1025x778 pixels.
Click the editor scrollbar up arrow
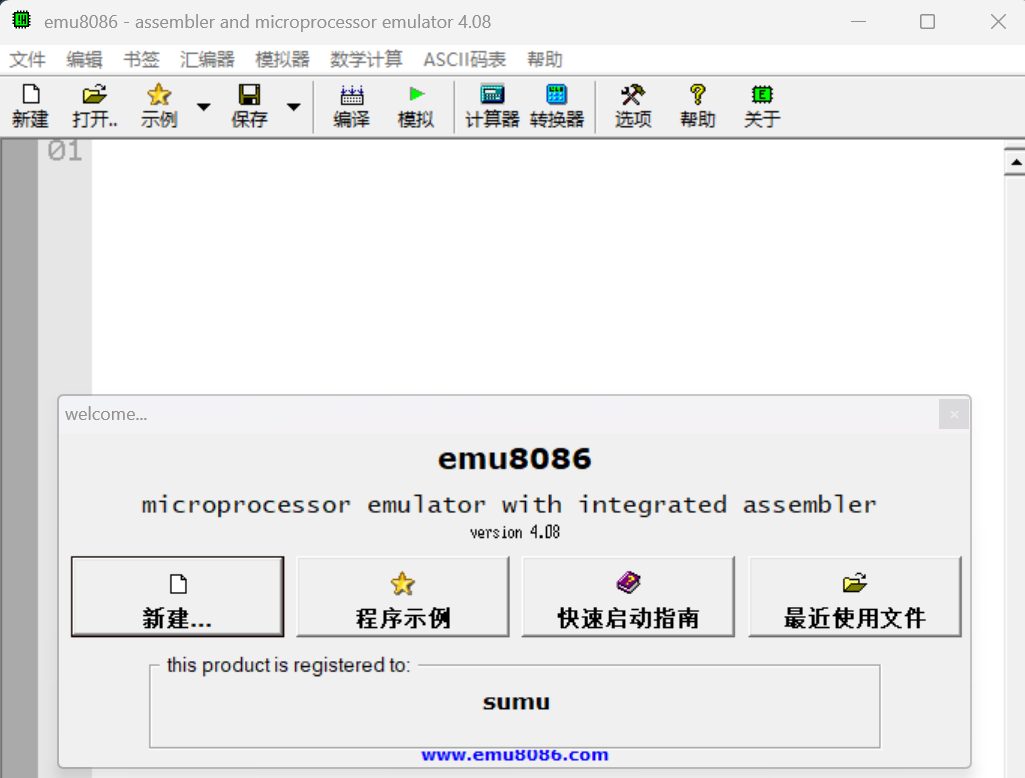(1015, 161)
